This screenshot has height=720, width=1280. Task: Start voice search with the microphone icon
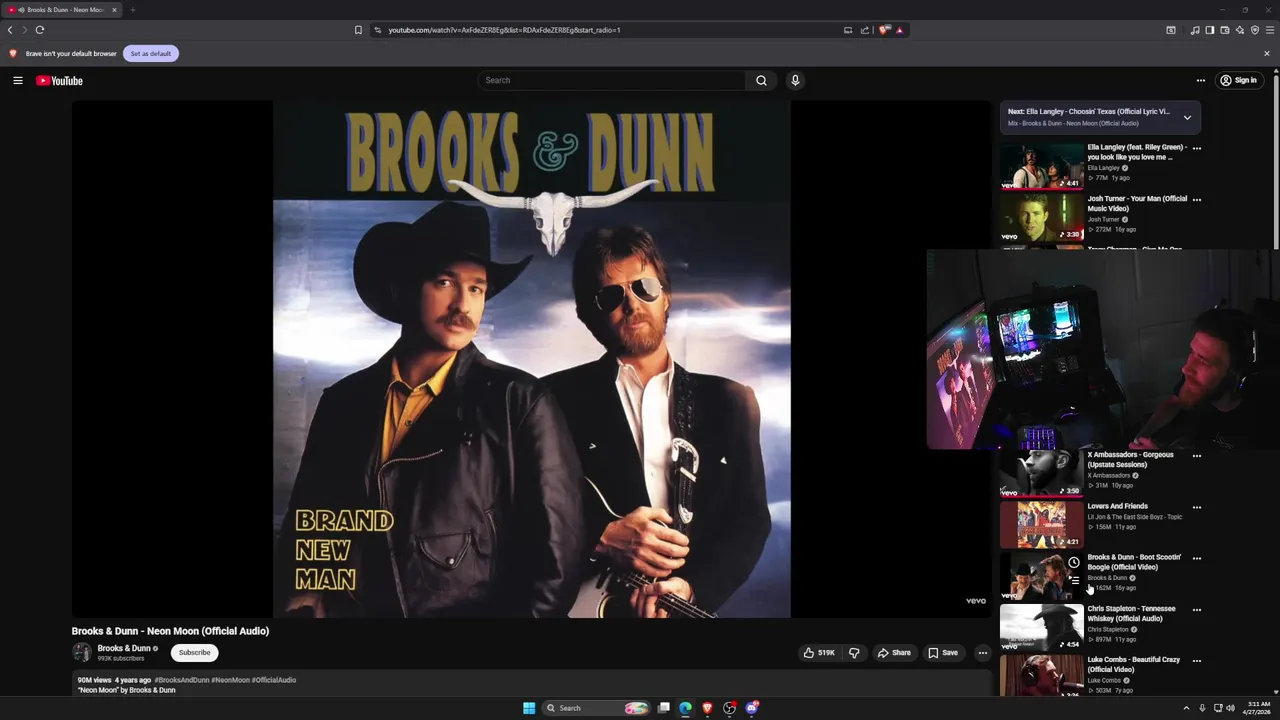click(x=795, y=80)
